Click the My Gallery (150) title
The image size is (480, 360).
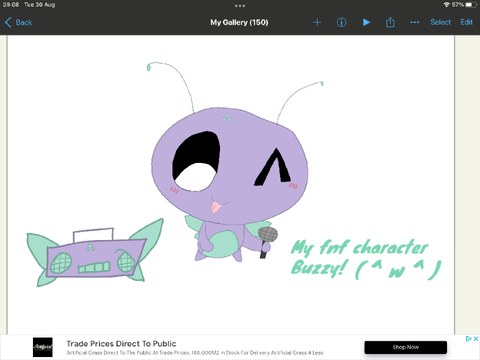click(239, 22)
